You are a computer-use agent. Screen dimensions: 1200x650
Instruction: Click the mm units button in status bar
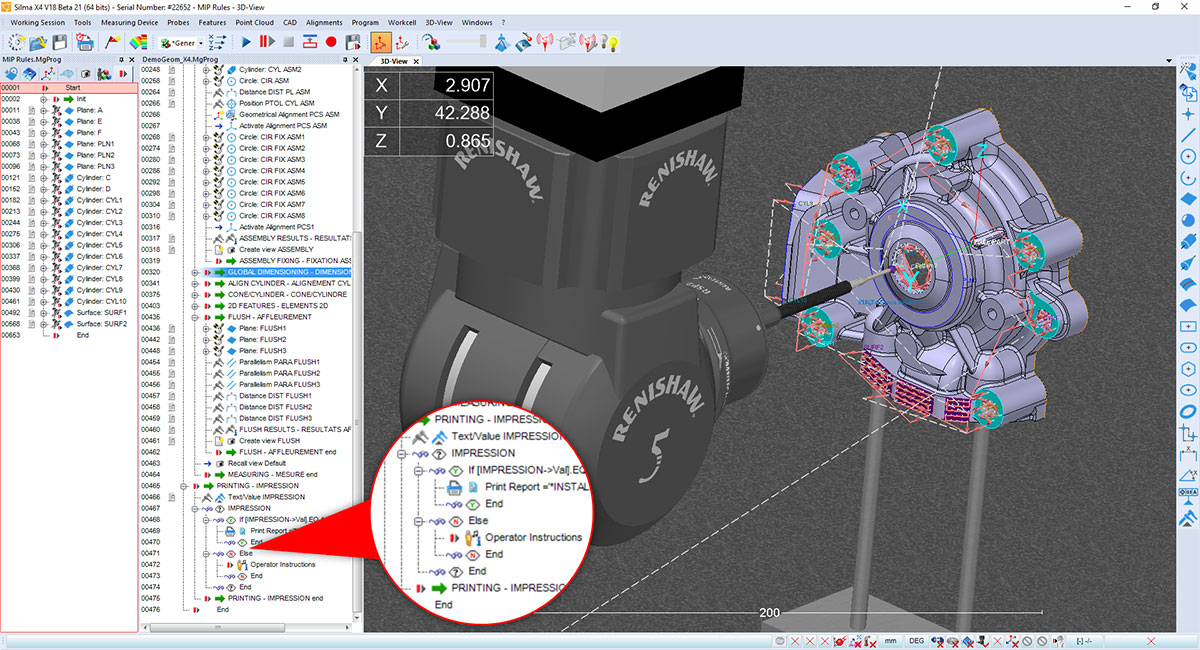click(889, 639)
